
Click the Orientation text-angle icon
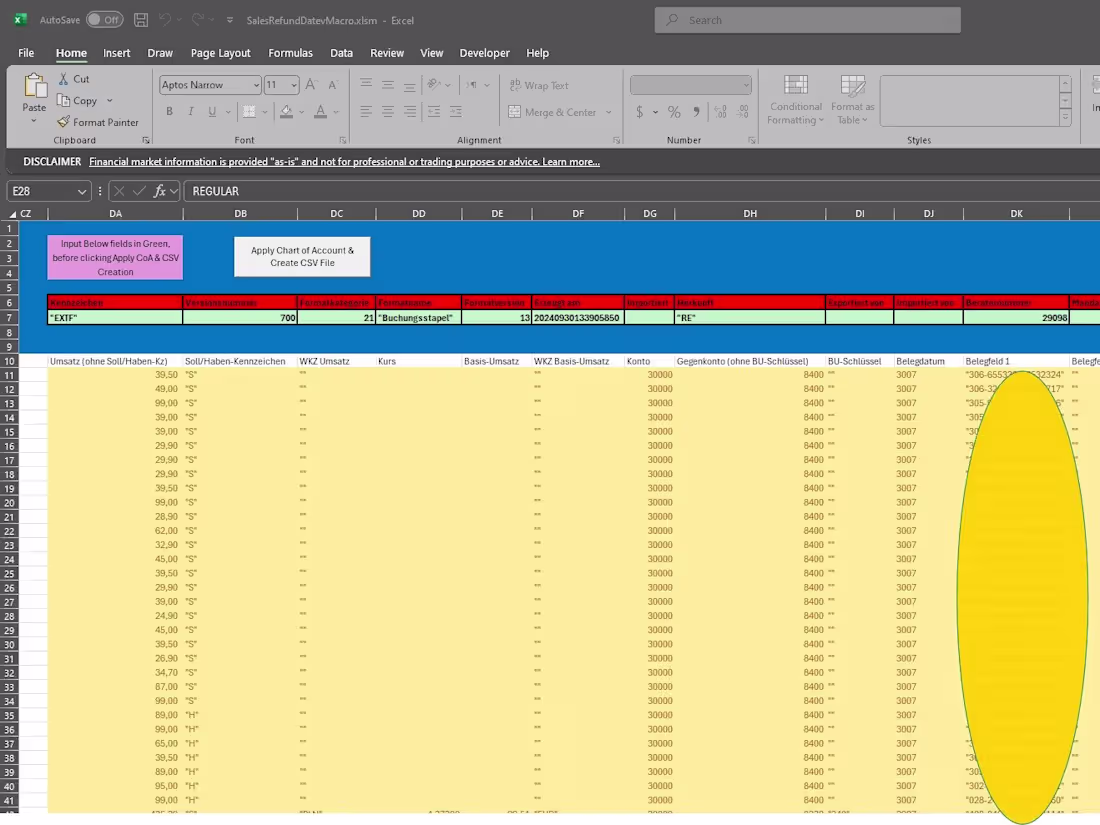(x=434, y=85)
